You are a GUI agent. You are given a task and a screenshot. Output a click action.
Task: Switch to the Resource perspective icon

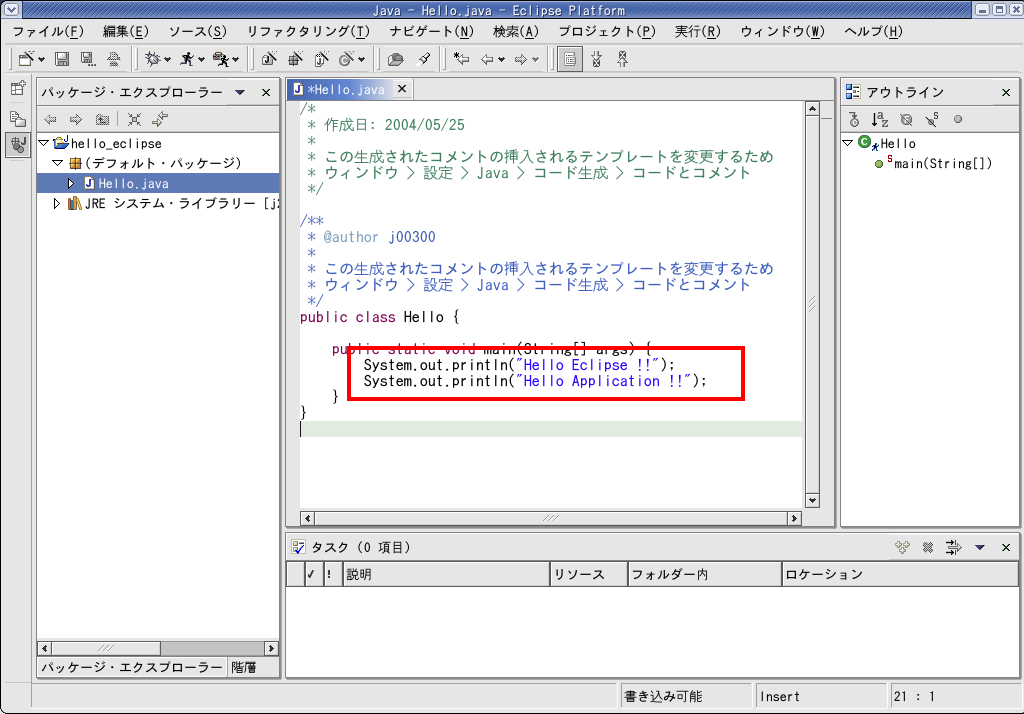point(18,119)
